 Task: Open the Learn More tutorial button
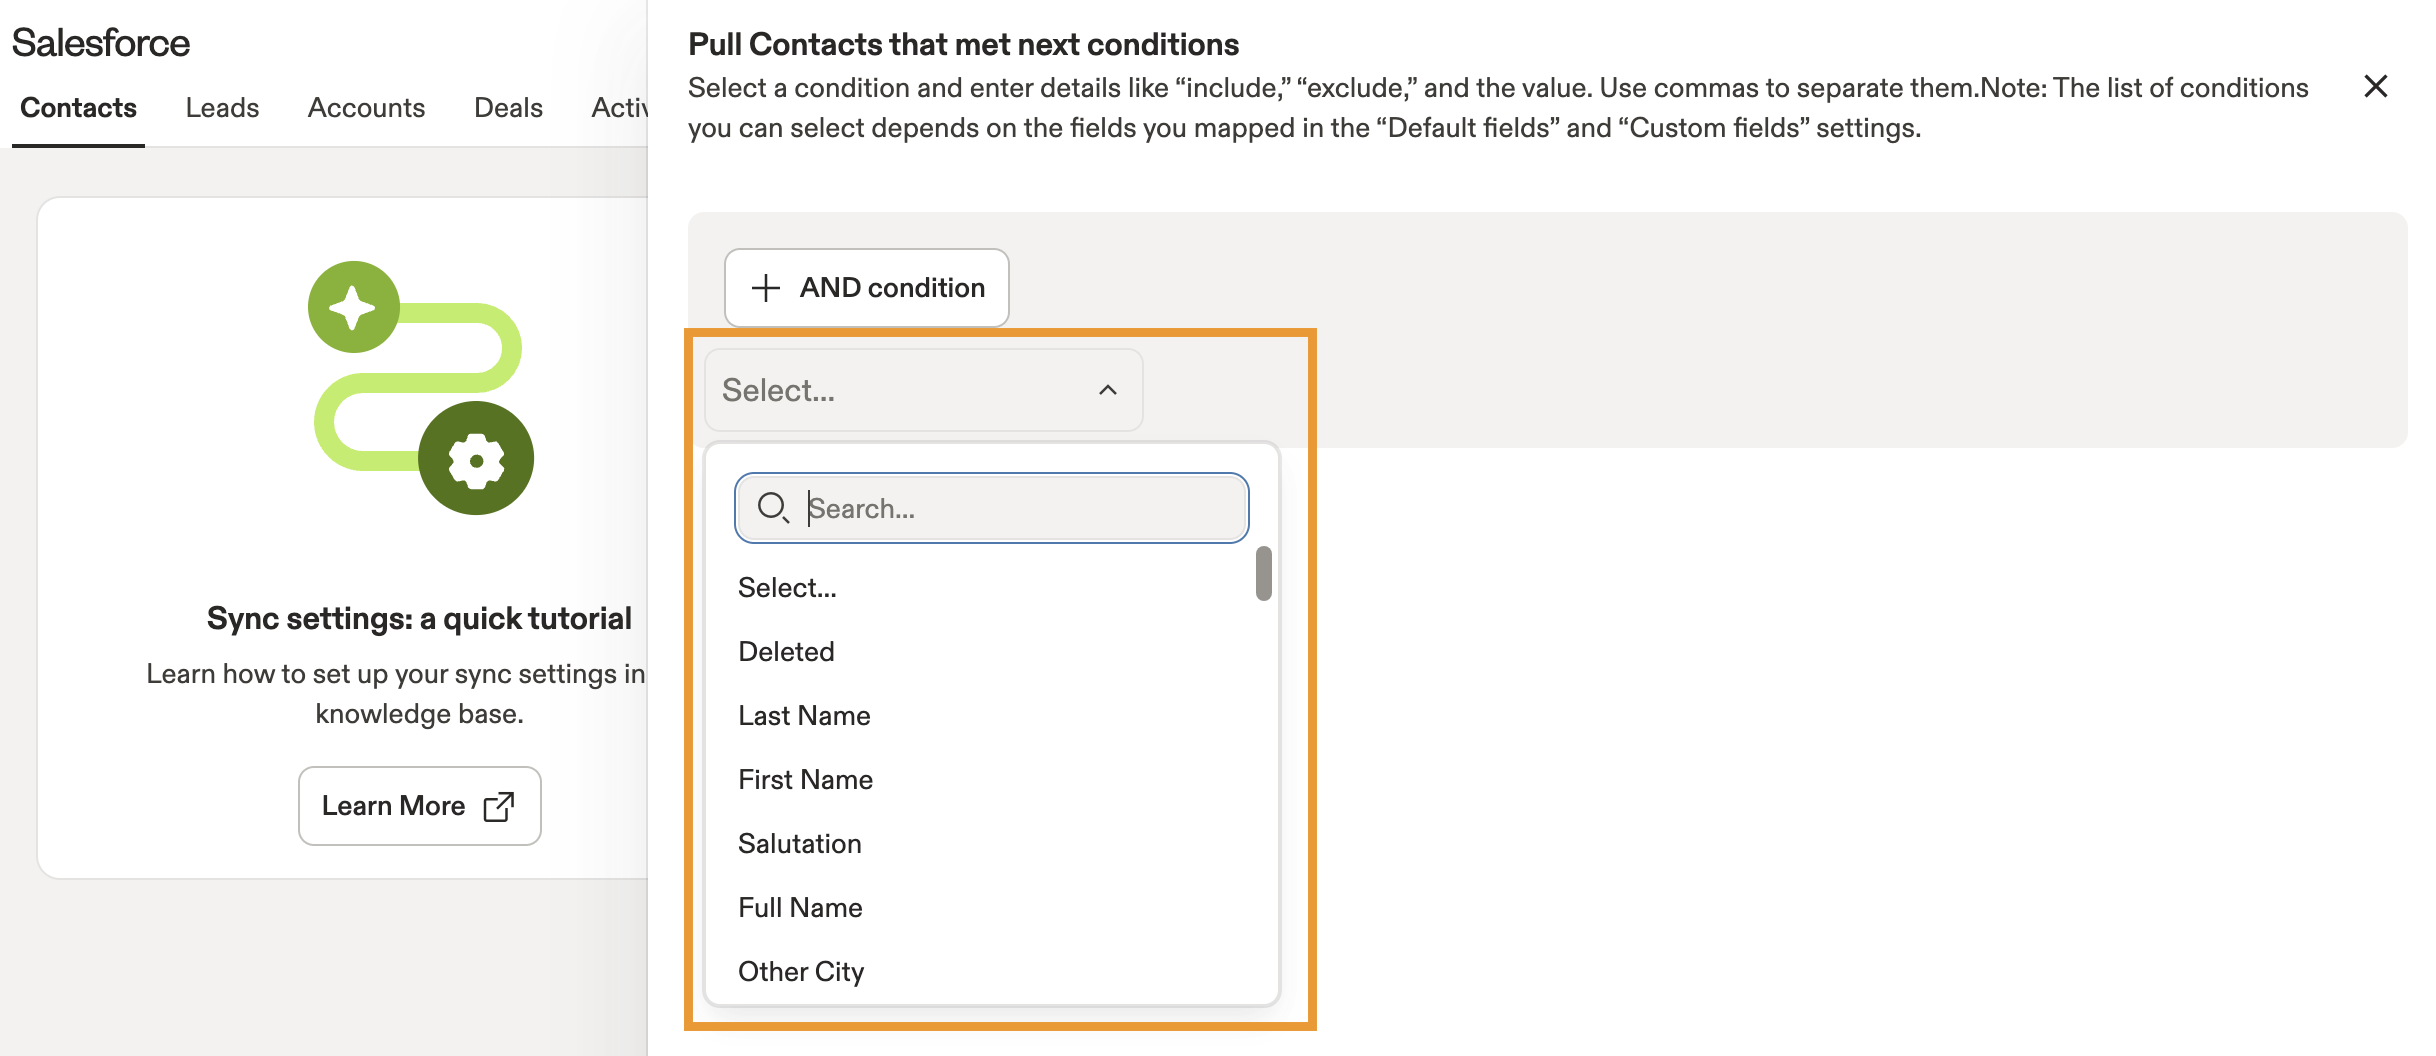click(419, 806)
